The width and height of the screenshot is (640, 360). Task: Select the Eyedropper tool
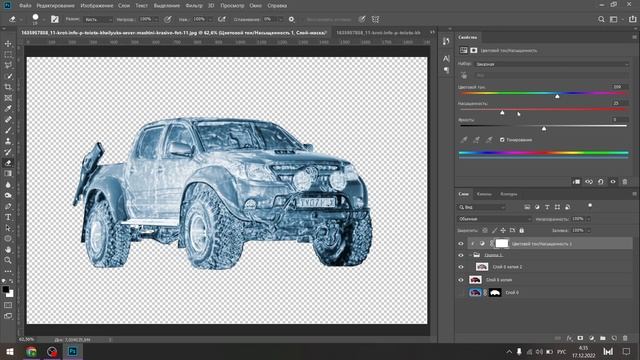click(8, 109)
